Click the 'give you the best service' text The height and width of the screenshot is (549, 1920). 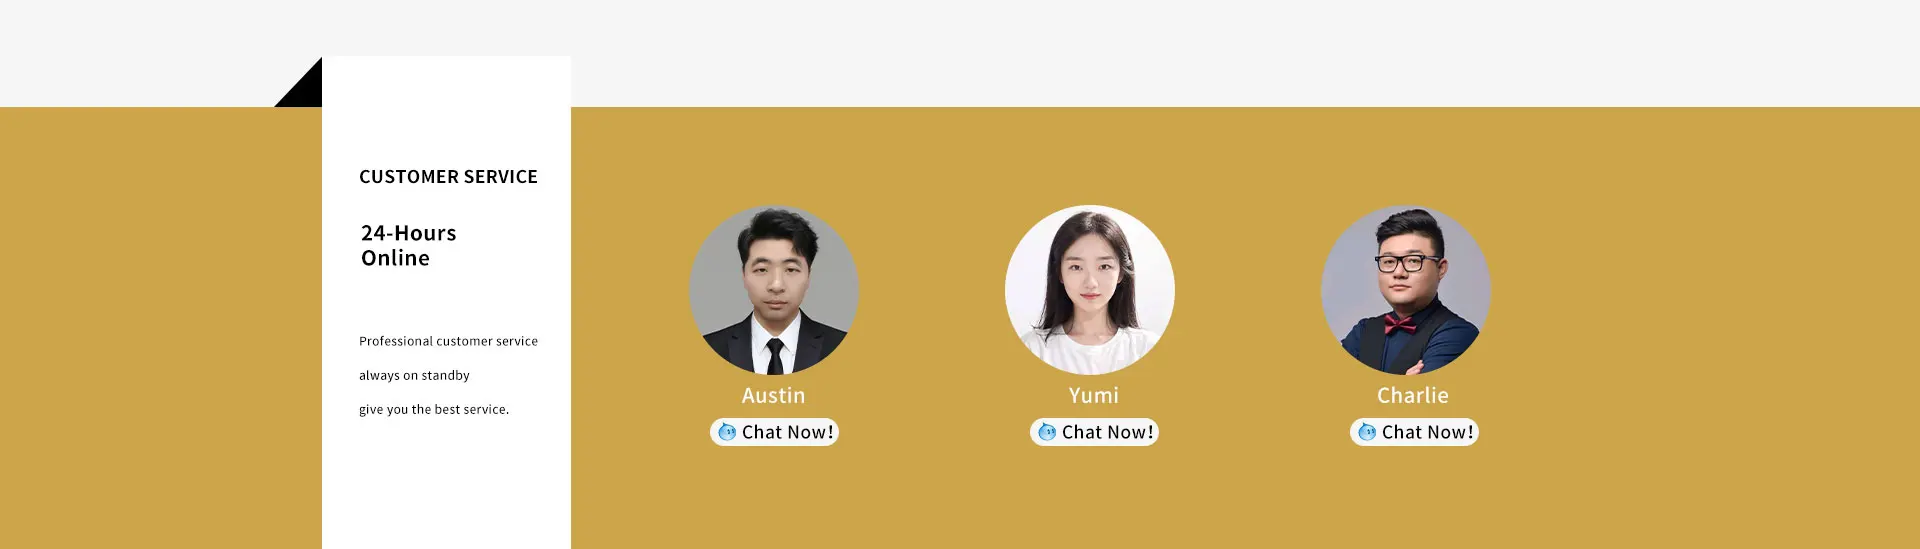[434, 409]
